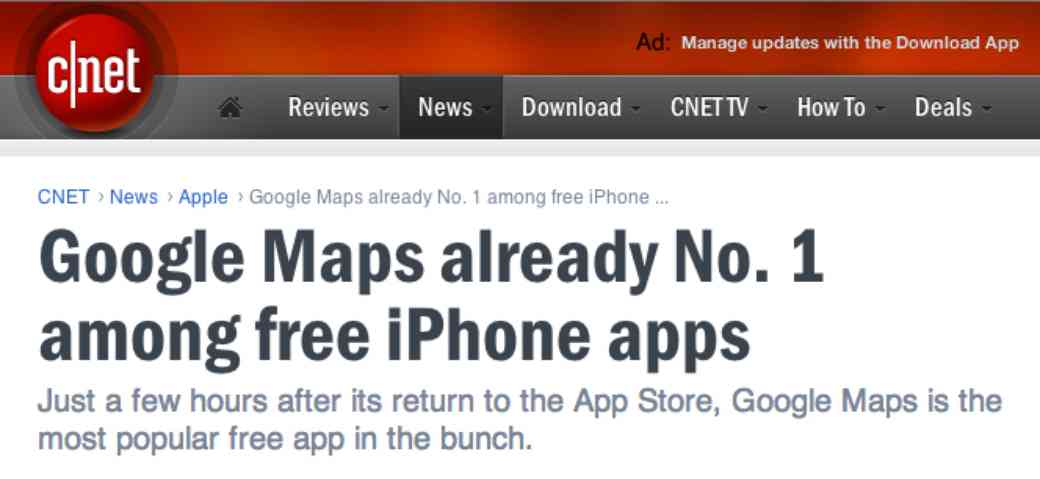Expand the dropdown arrow beside Deals

pos(987,109)
